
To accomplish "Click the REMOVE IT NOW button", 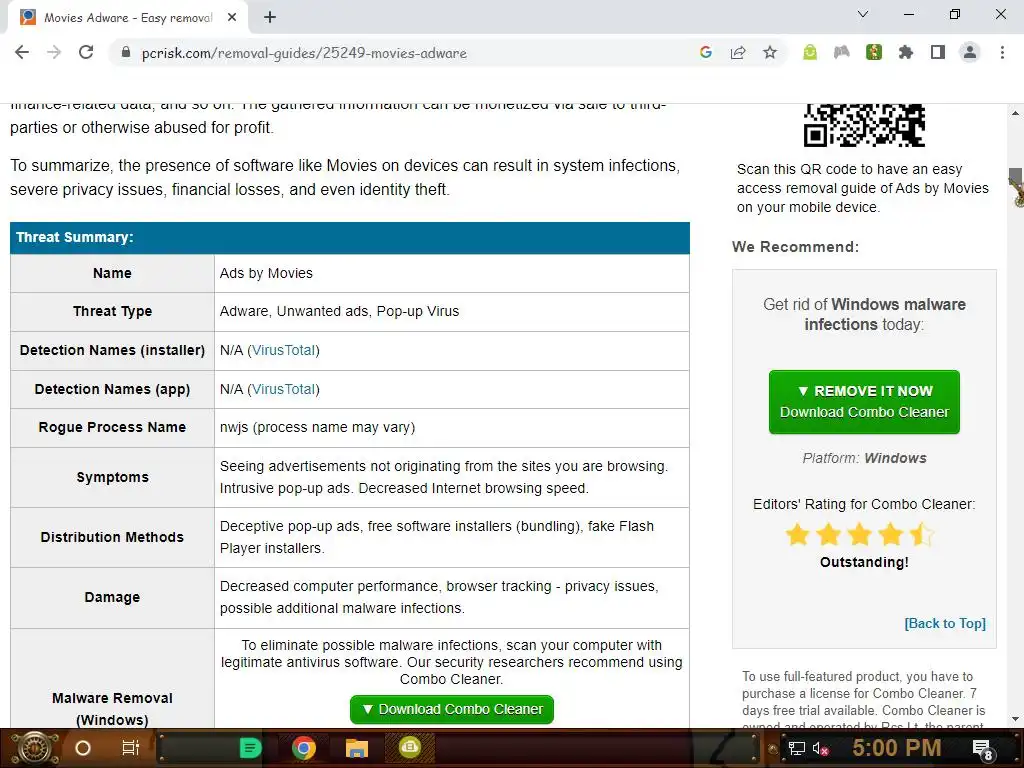I will [x=864, y=402].
